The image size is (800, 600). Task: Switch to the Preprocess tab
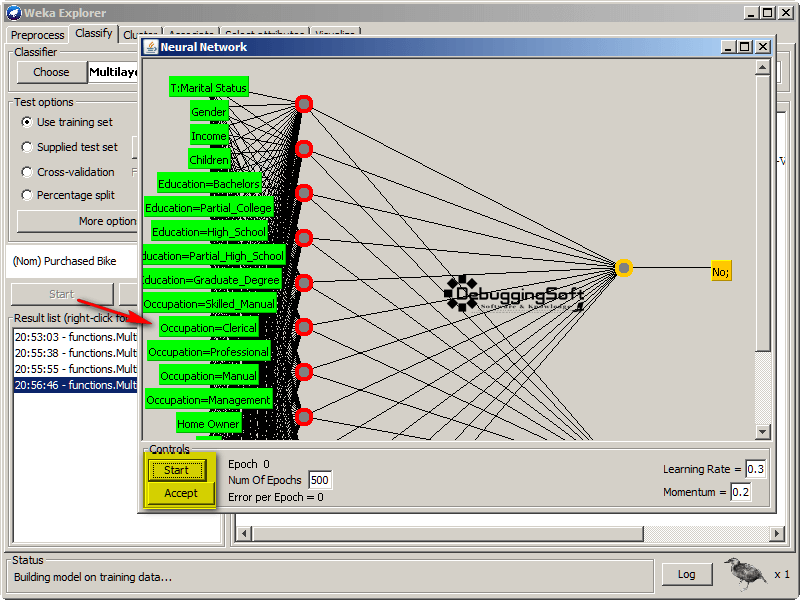click(x=37, y=35)
